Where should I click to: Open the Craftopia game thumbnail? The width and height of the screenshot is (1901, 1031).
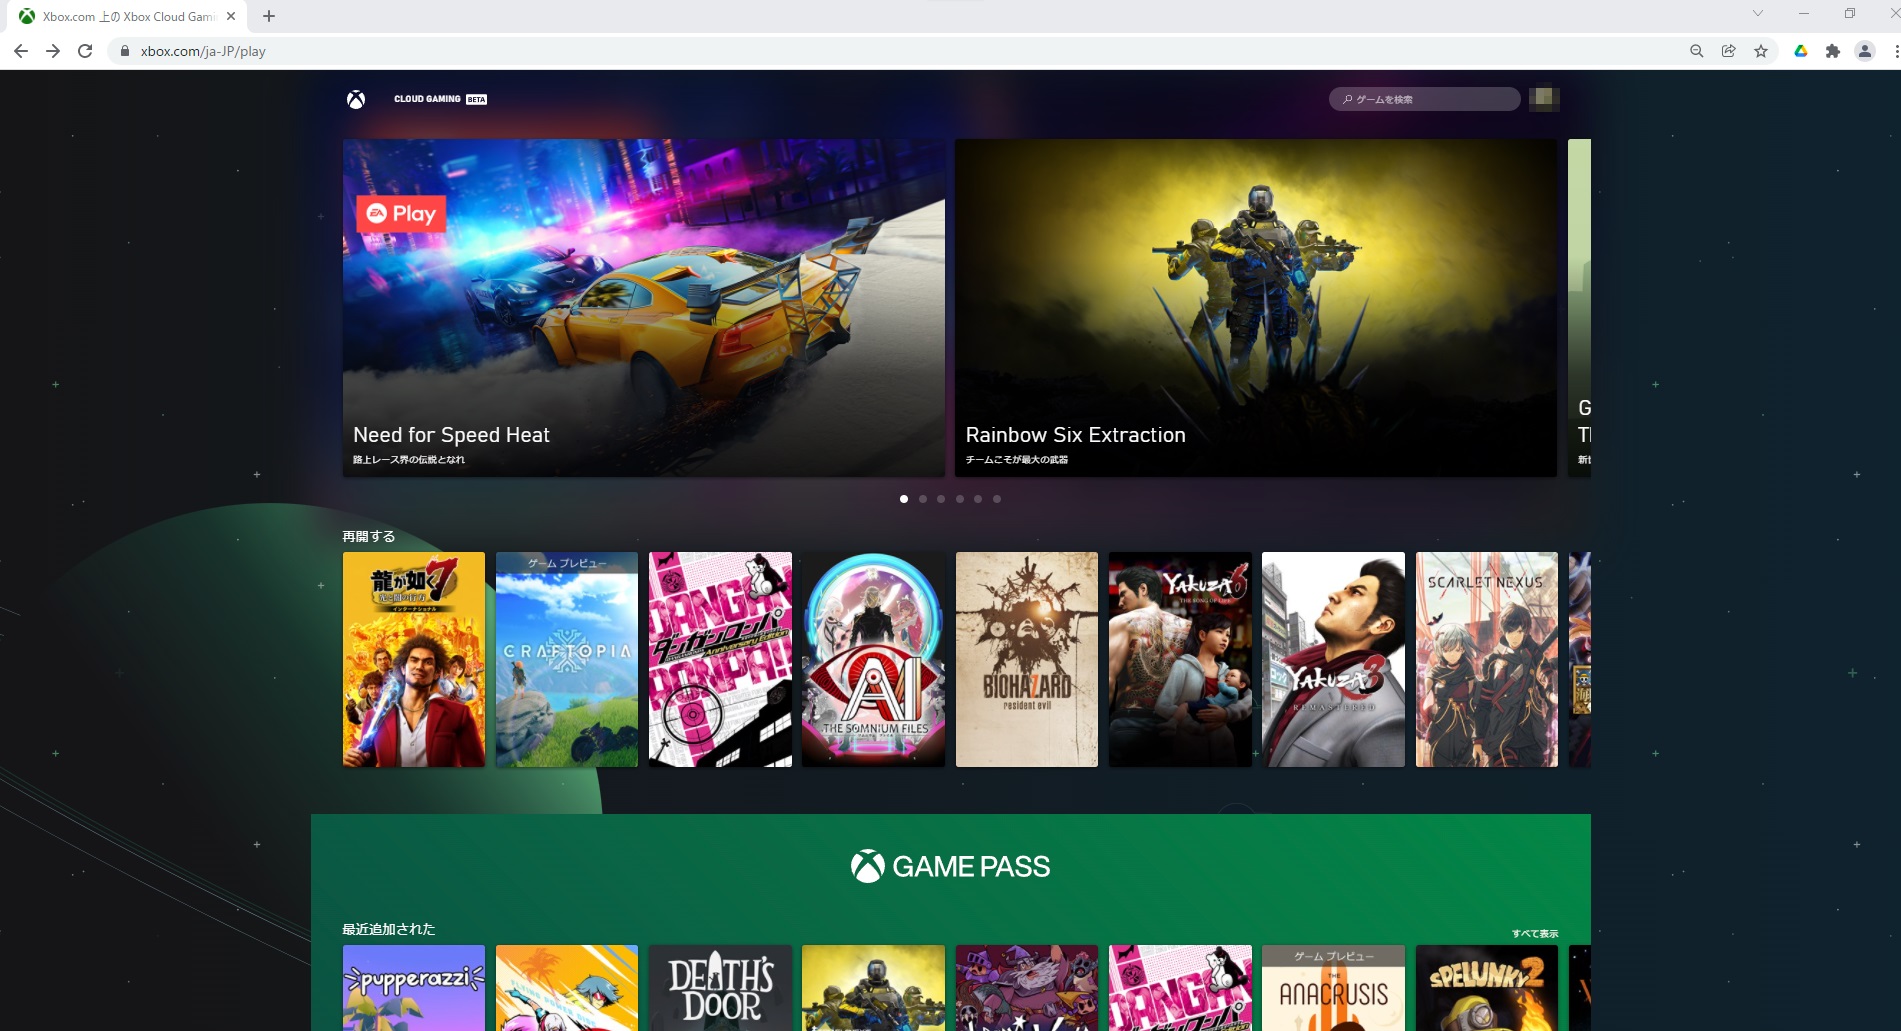[x=567, y=660]
